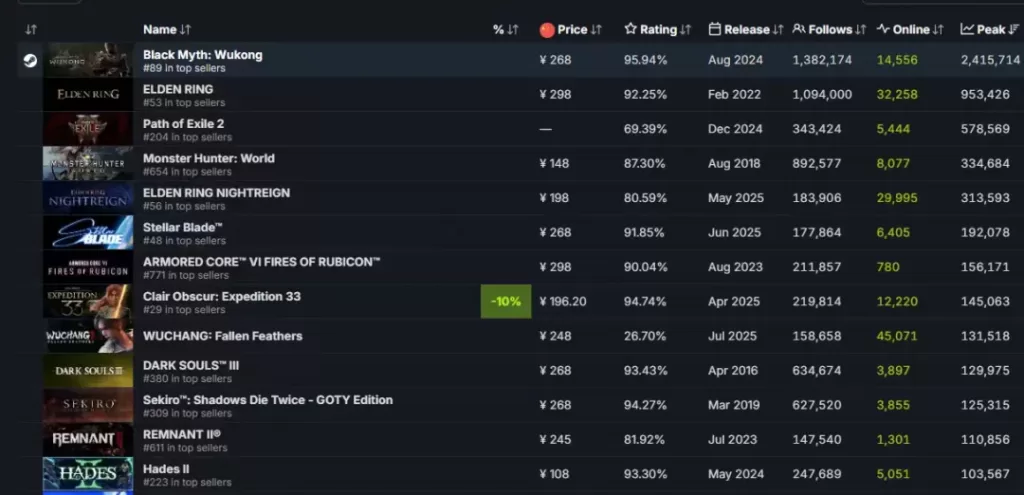Image resolution: width=1024 pixels, height=495 pixels.
Task: Select the 2,415,714 peak value
Action: click(990, 60)
